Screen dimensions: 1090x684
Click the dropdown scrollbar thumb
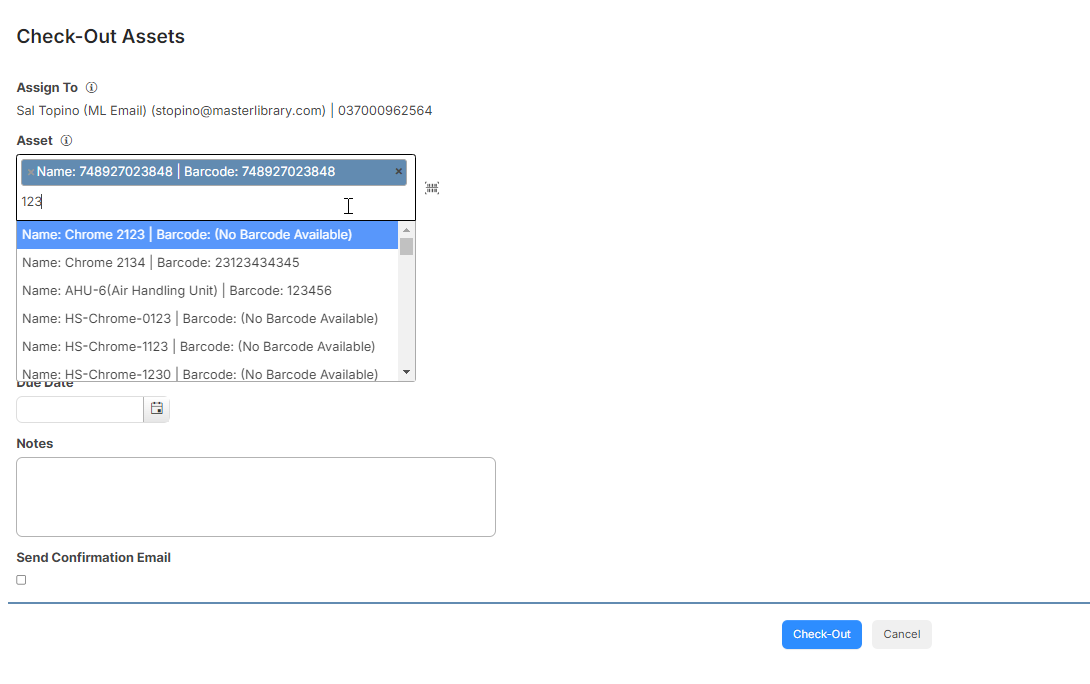pyautogui.click(x=407, y=247)
